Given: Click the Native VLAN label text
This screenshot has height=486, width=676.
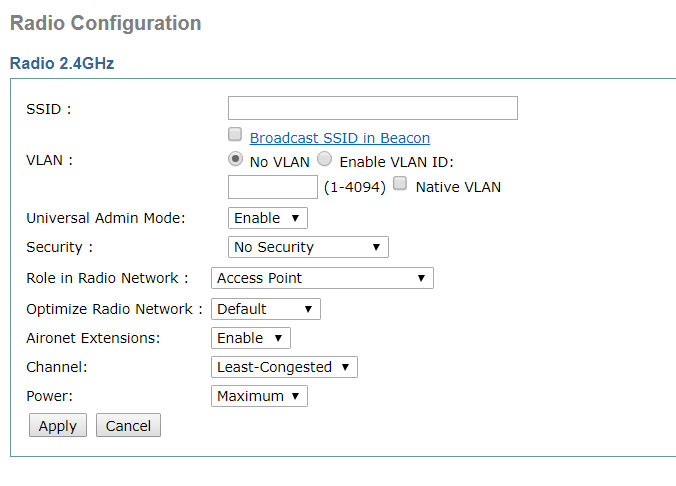Looking at the screenshot, I should pos(458,187).
